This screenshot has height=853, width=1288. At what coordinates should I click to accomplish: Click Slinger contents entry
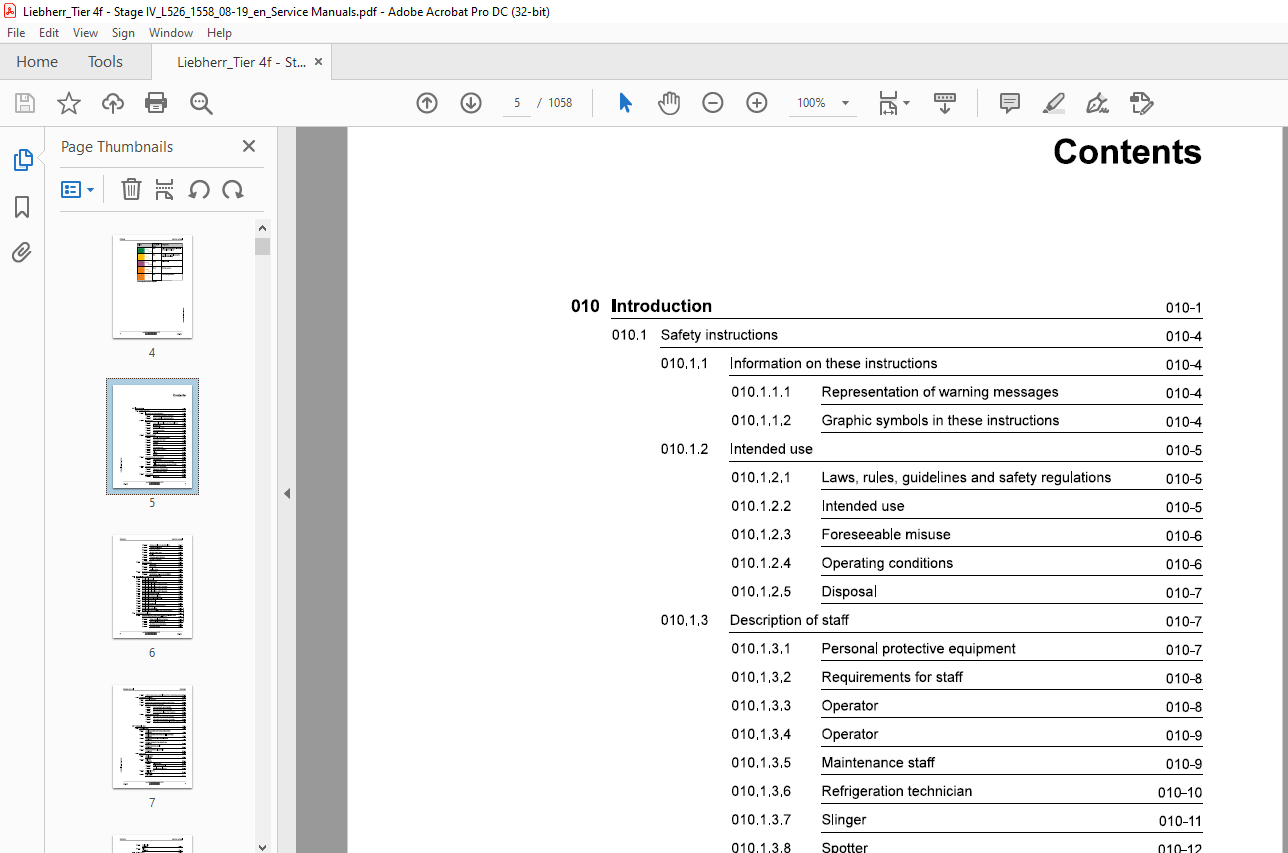(x=844, y=820)
